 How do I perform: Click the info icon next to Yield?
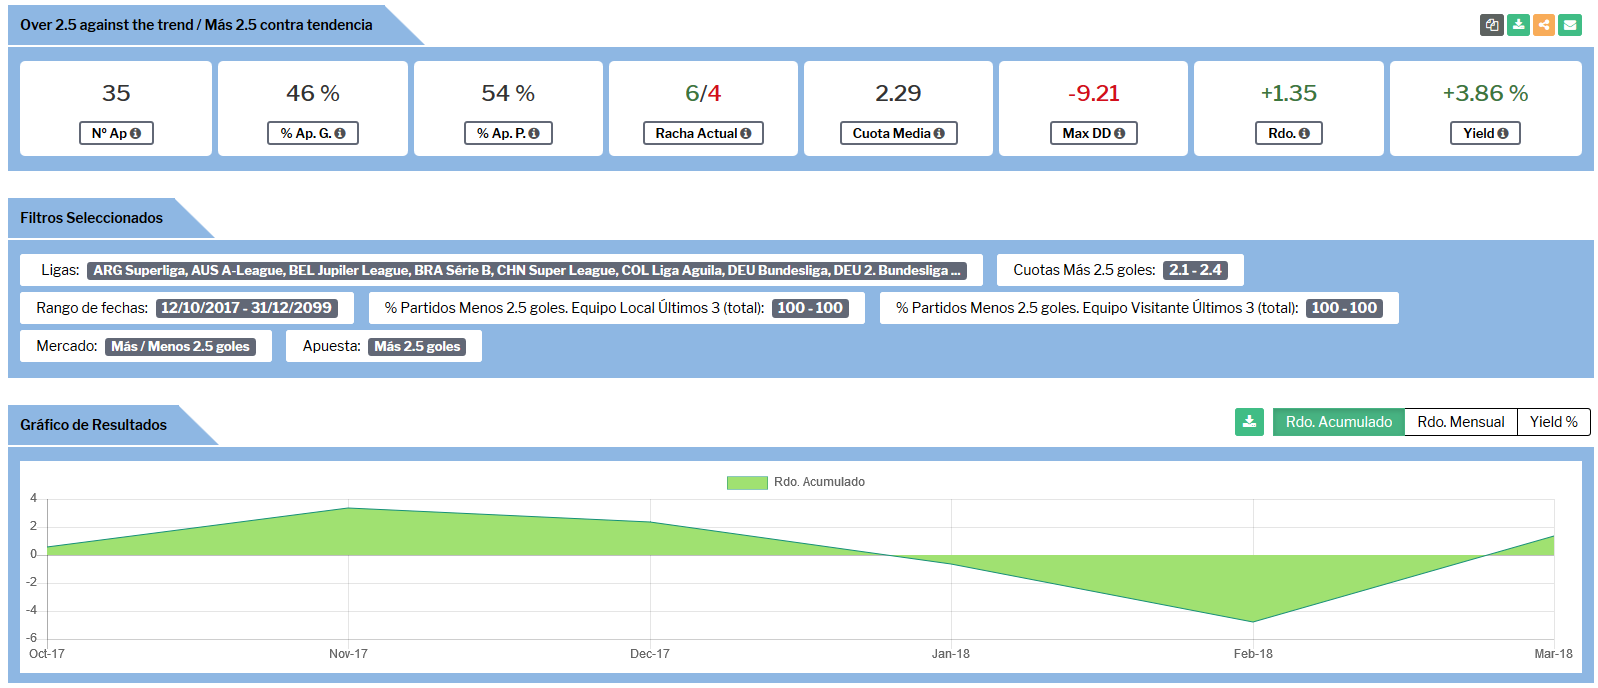1503,134
